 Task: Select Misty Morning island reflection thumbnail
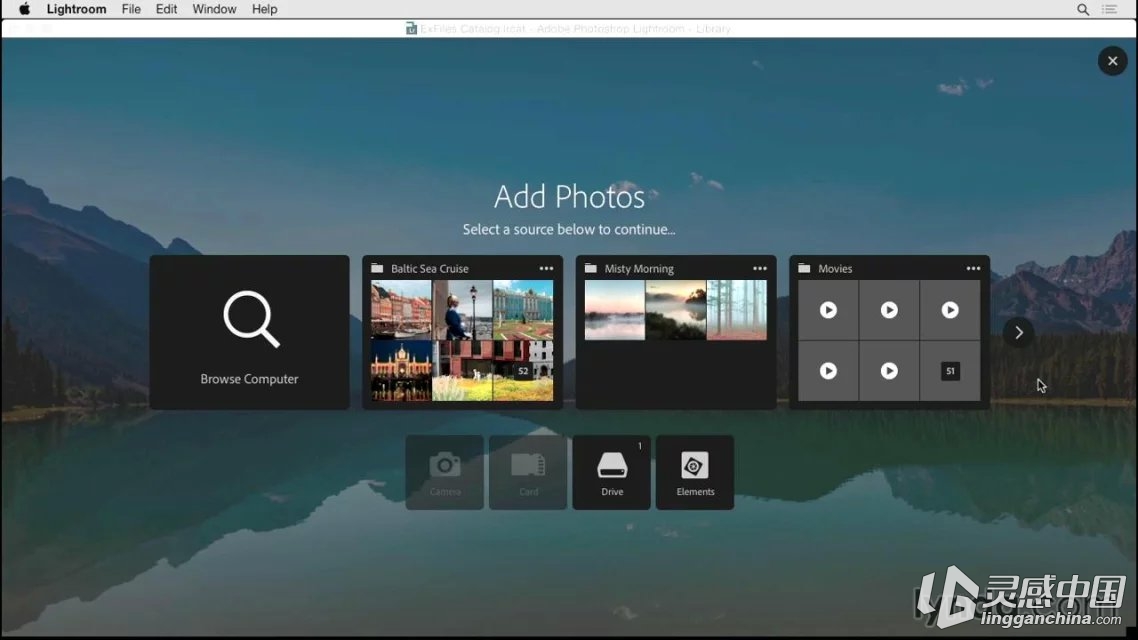tap(676, 311)
